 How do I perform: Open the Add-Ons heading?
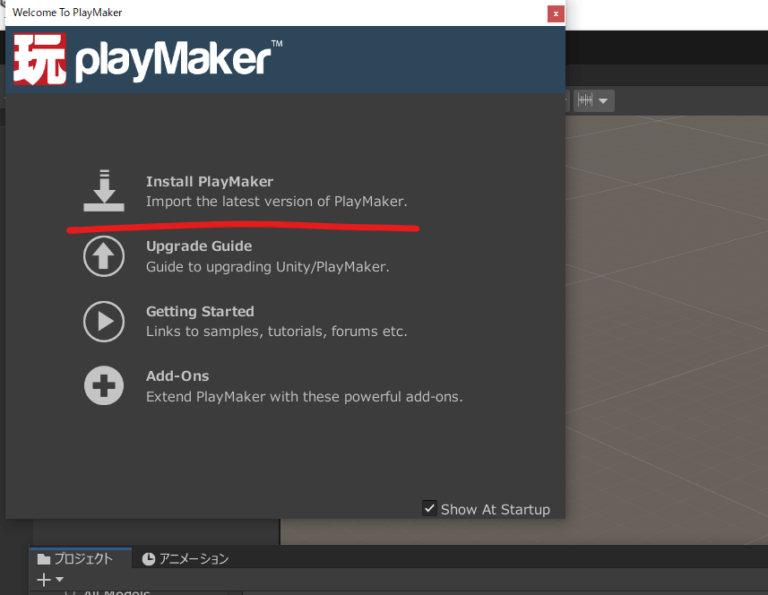click(x=177, y=376)
